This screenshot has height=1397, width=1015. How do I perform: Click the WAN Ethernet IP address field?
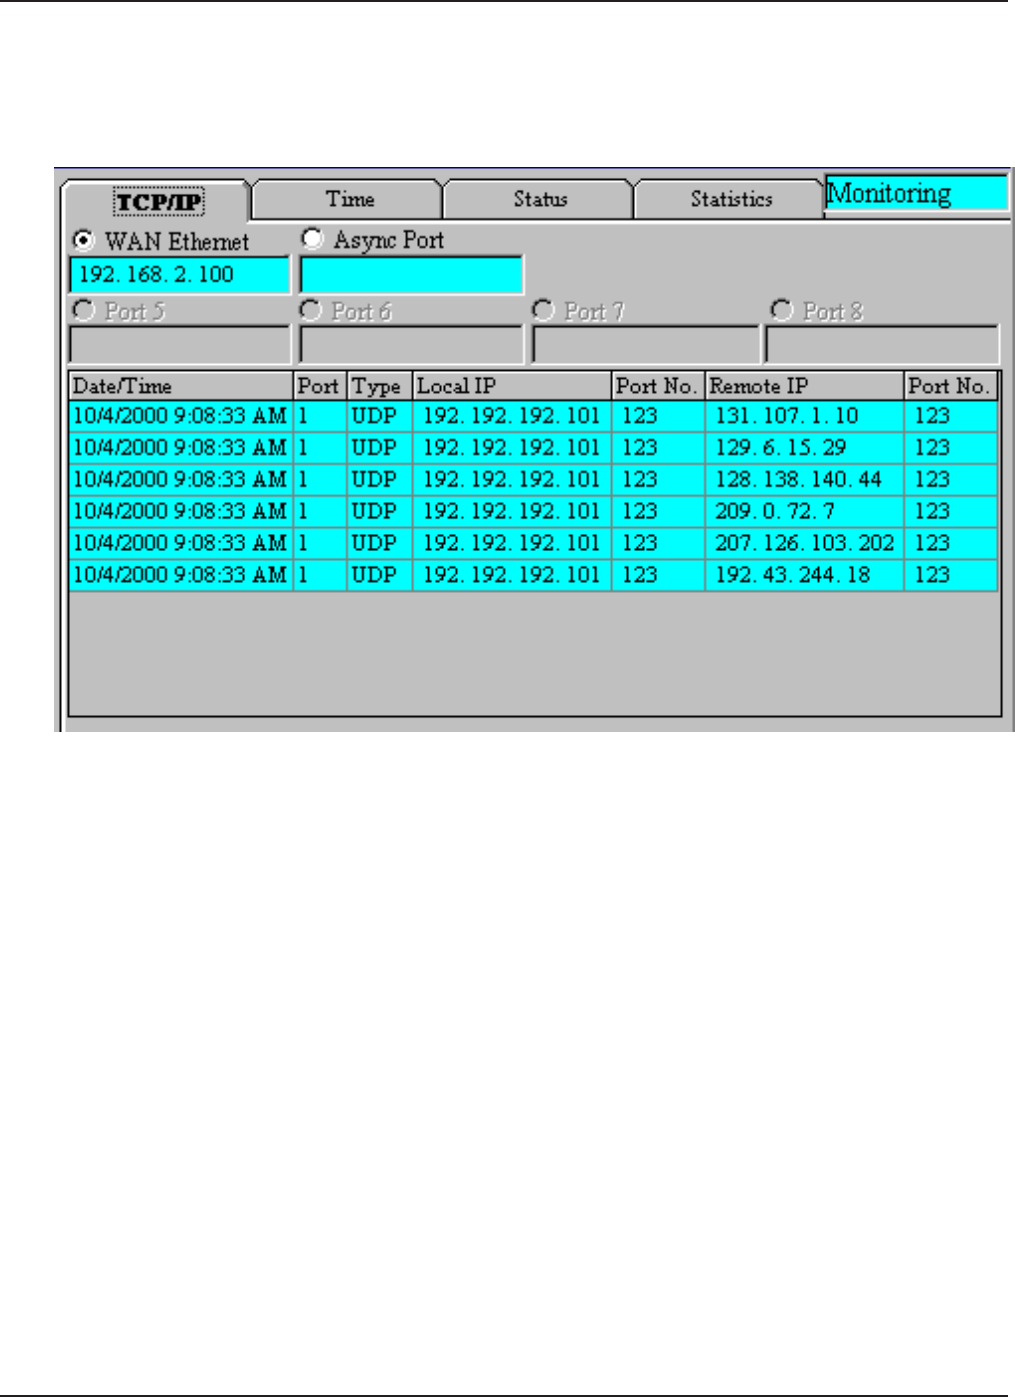pos(179,275)
